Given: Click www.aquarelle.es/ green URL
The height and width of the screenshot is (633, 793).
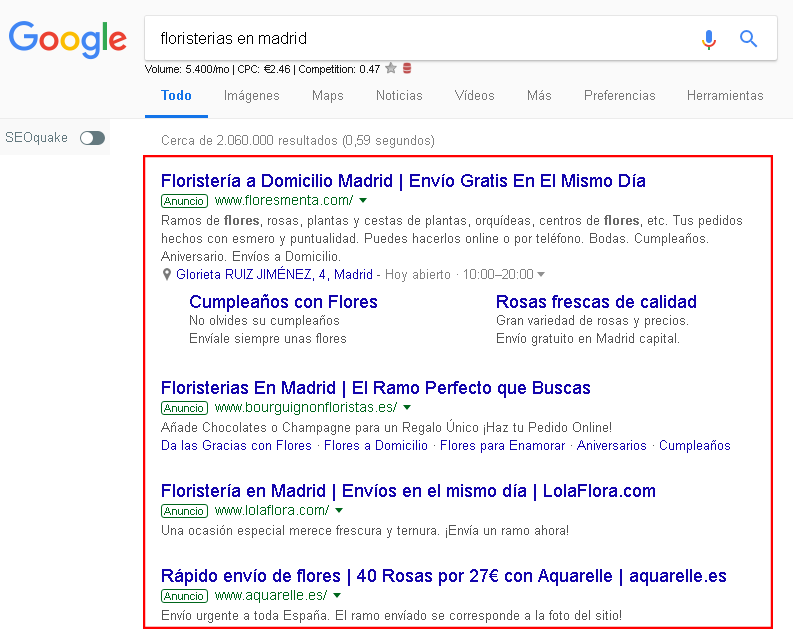Looking at the screenshot, I should pos(271,596).
